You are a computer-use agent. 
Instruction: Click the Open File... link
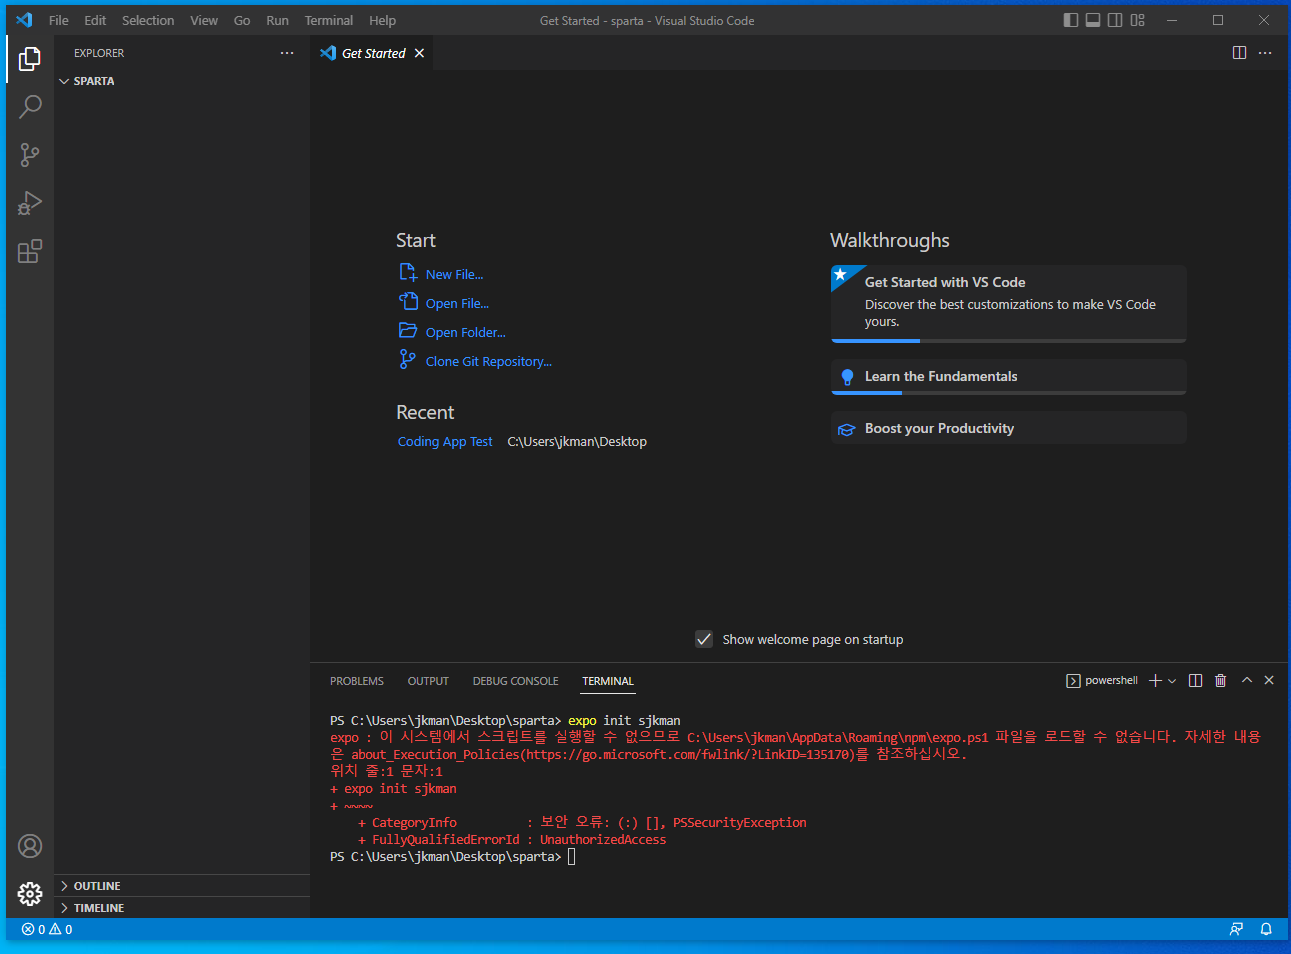[457, 304]
